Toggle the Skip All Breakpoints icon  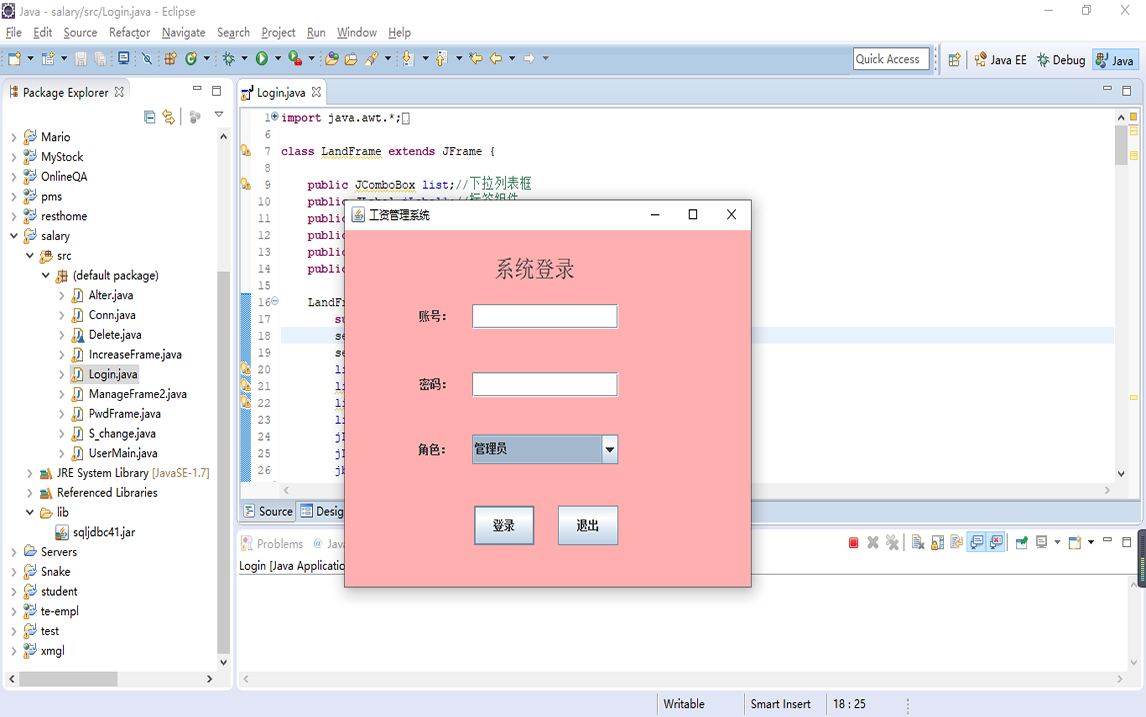tap(147, 58)
